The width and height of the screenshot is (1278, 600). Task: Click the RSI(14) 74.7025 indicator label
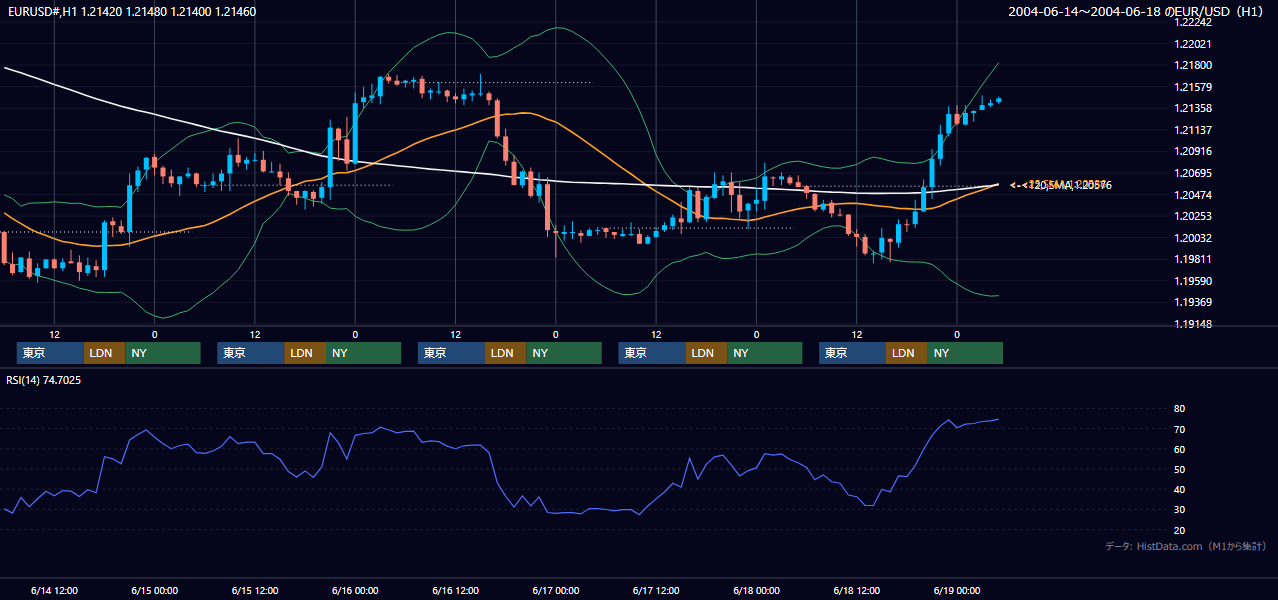tap(44, 380)
